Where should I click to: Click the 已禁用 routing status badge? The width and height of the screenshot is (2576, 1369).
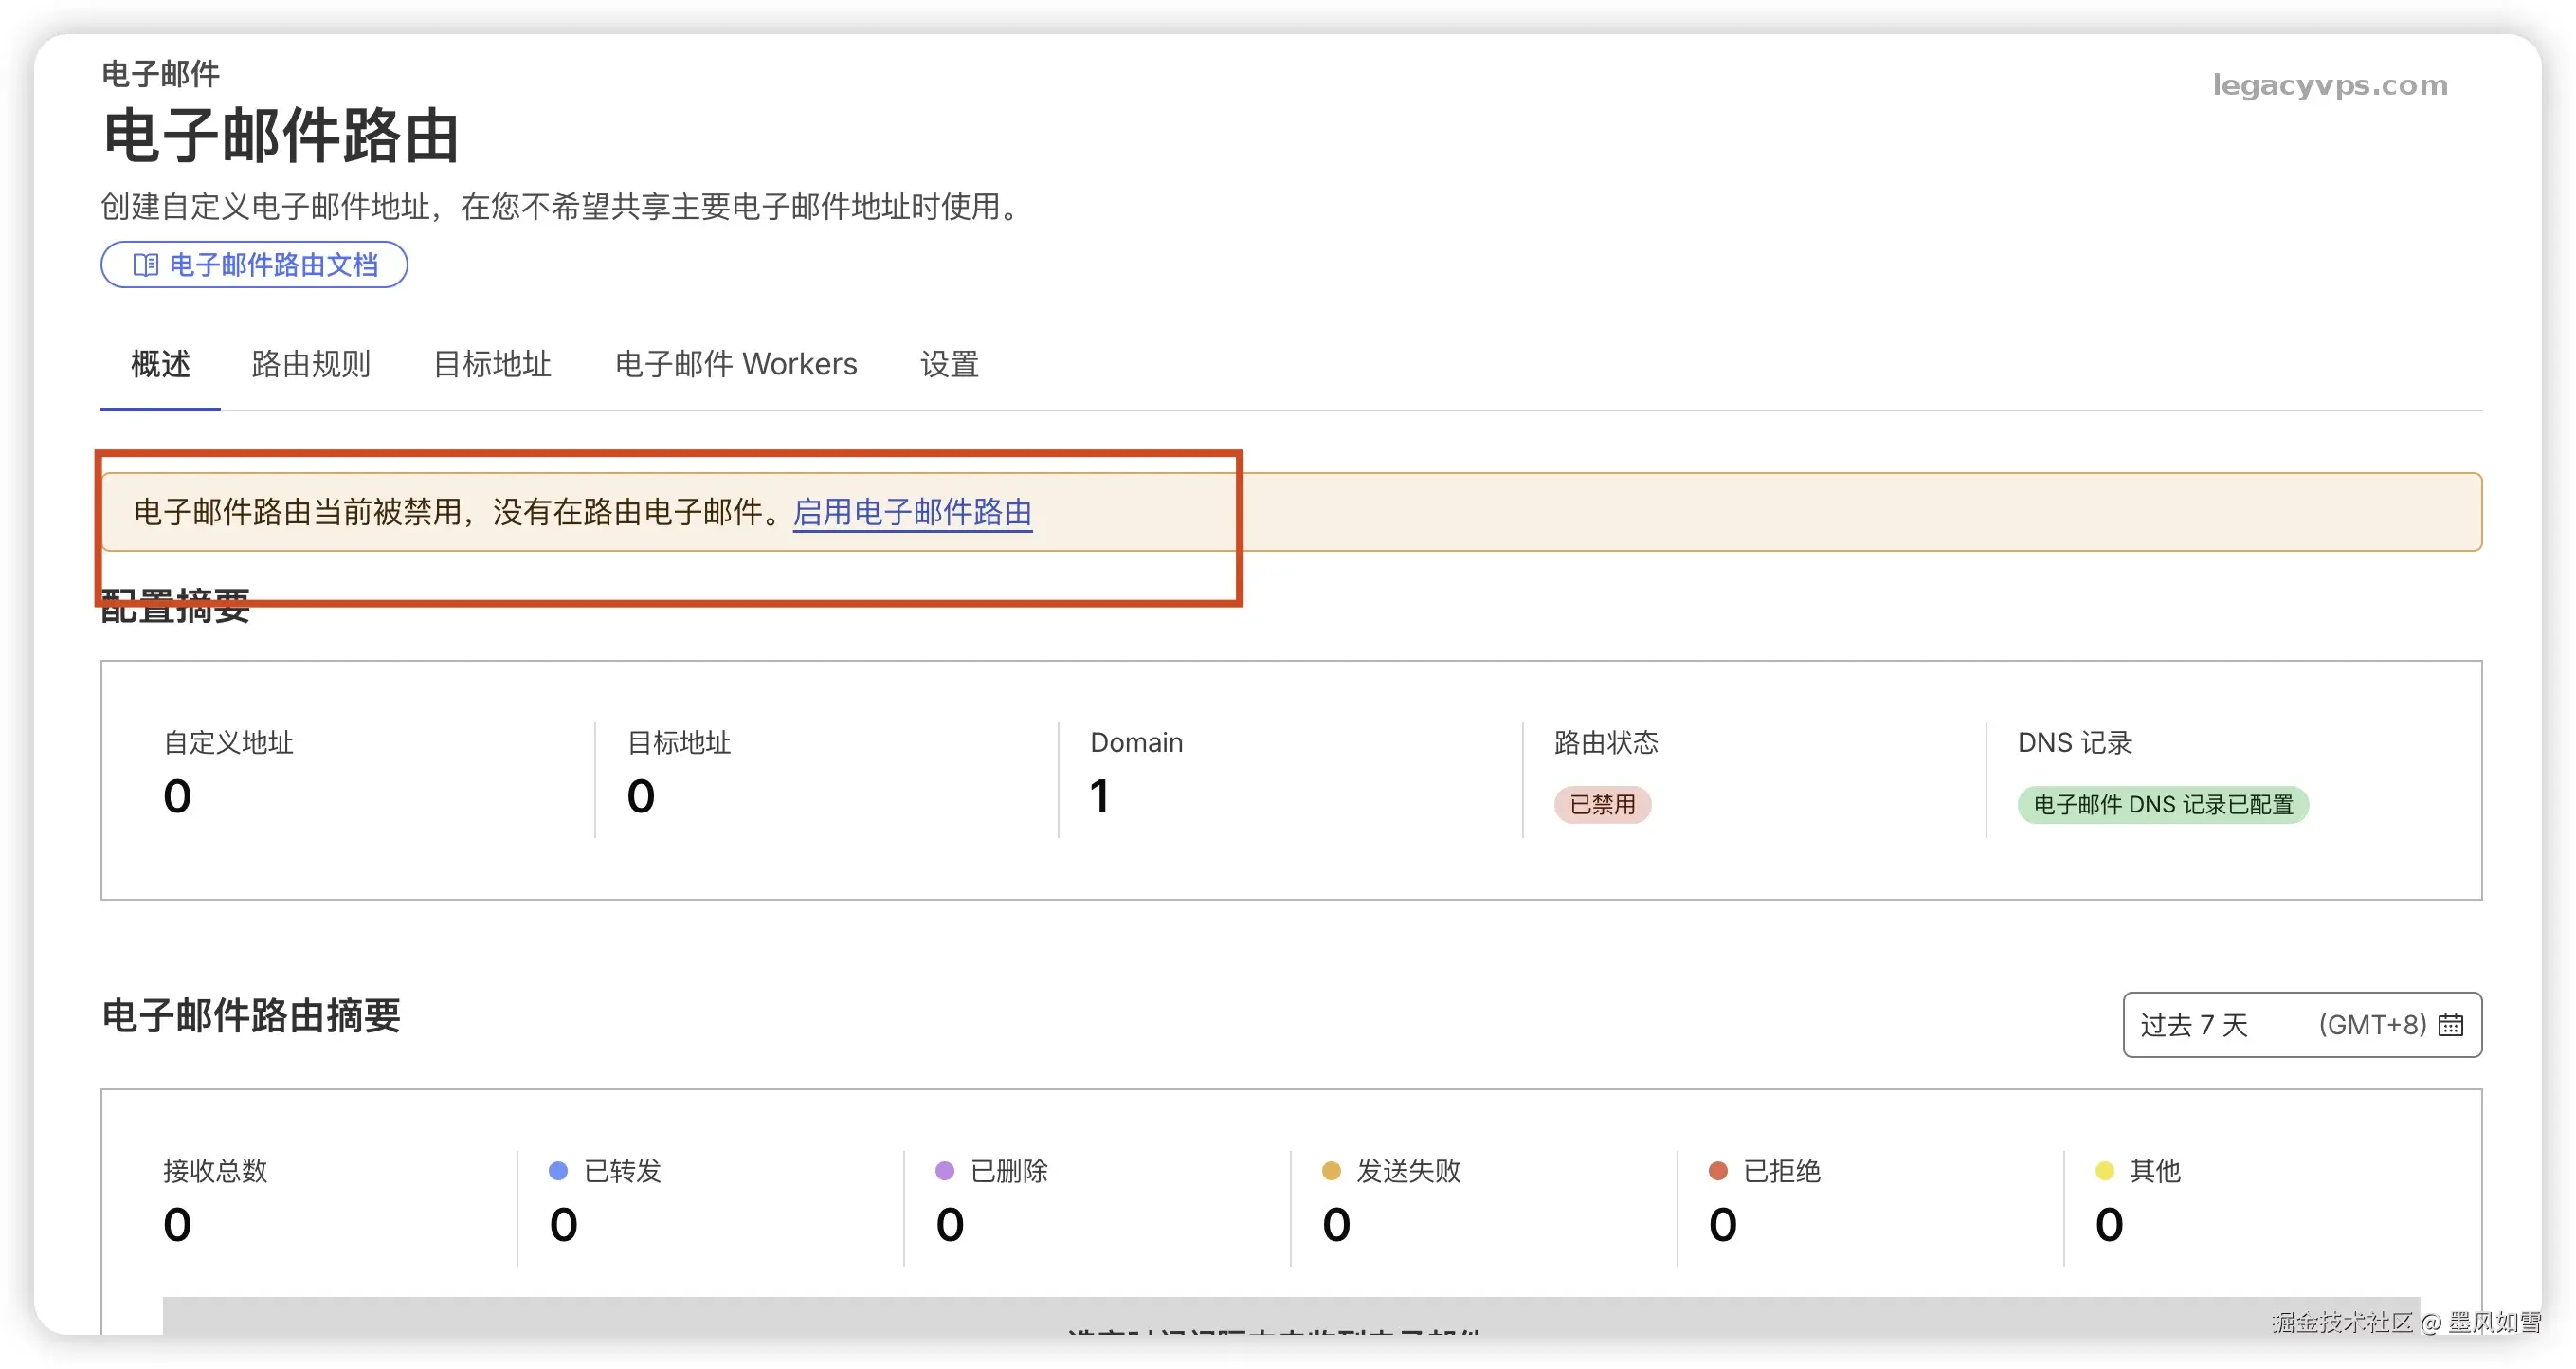[x=1602, y=805]
